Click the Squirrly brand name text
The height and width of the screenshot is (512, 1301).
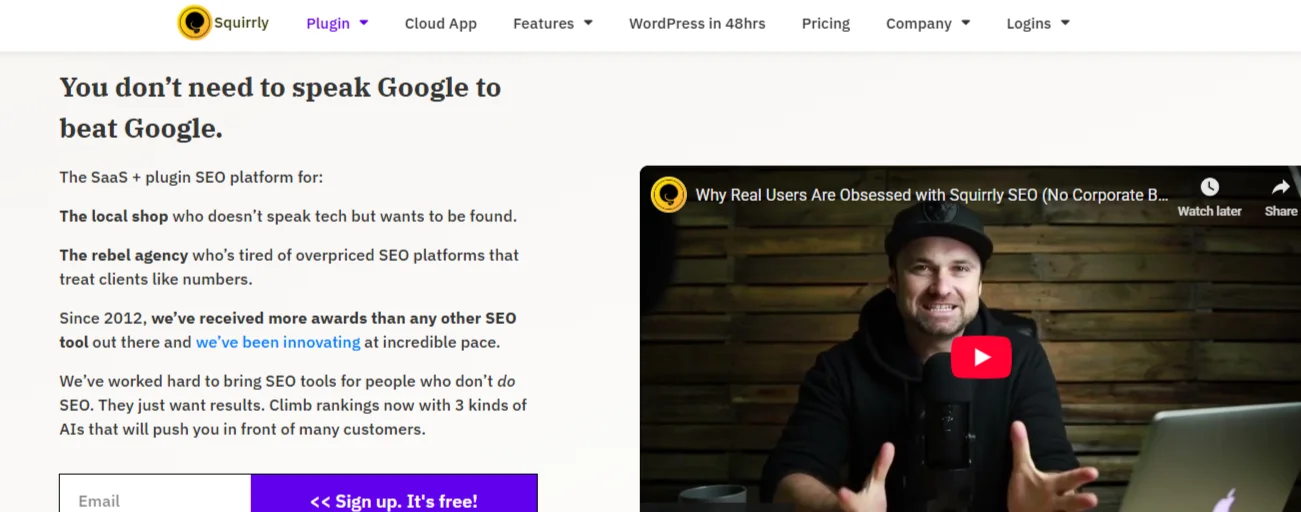point(241,22)
